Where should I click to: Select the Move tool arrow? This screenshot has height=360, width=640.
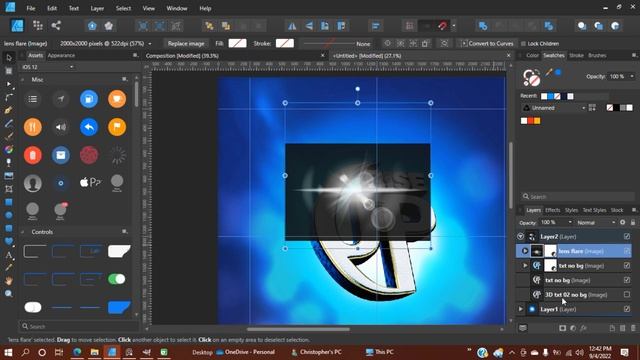[9, 58]
